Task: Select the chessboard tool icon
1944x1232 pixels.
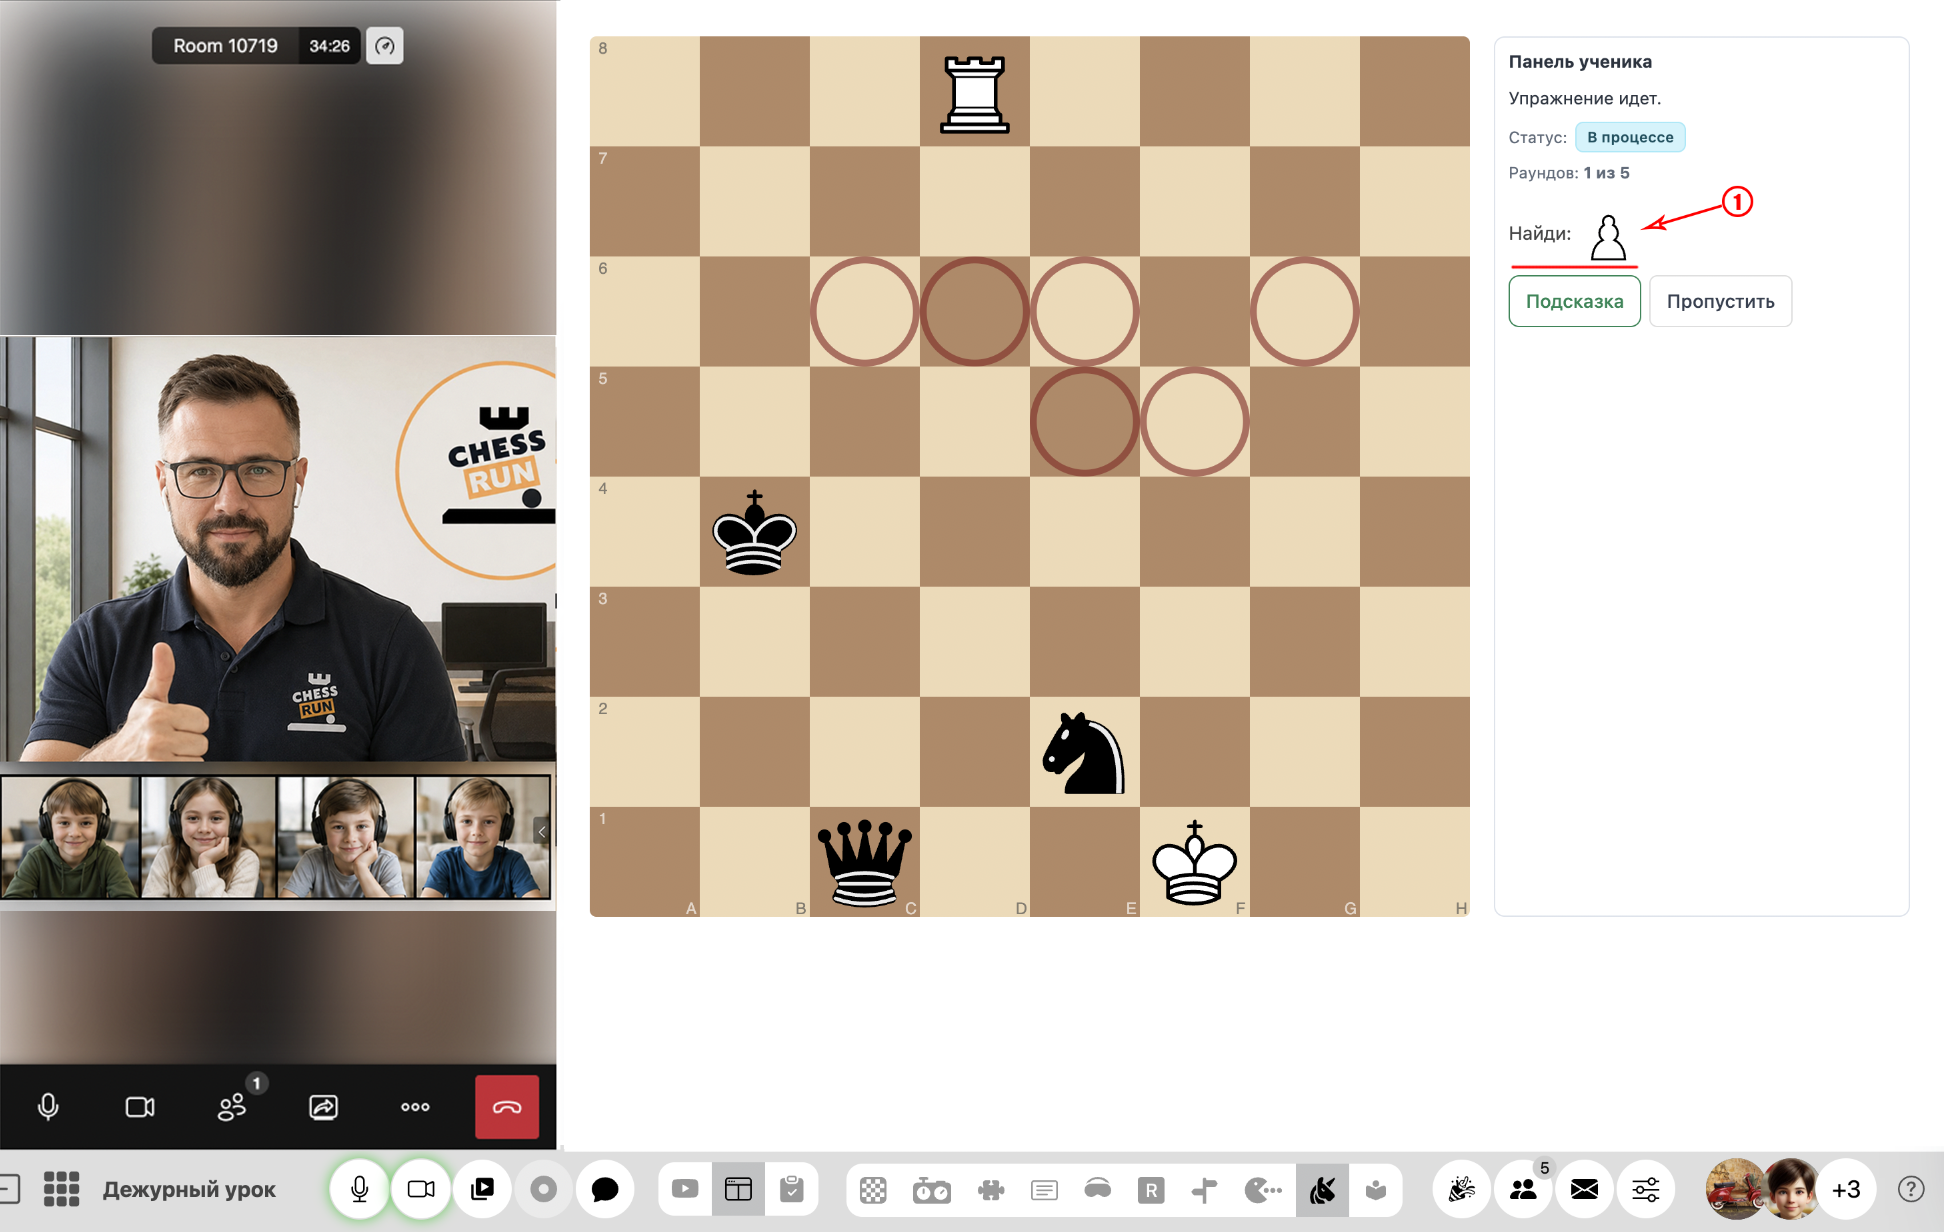Action: click(x=873, y=1190)
